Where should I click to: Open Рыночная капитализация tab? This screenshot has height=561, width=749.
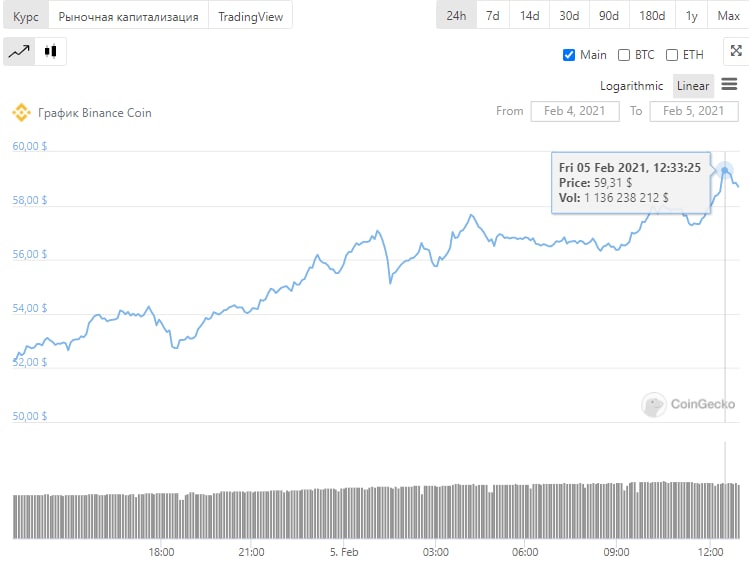(128, 17)
